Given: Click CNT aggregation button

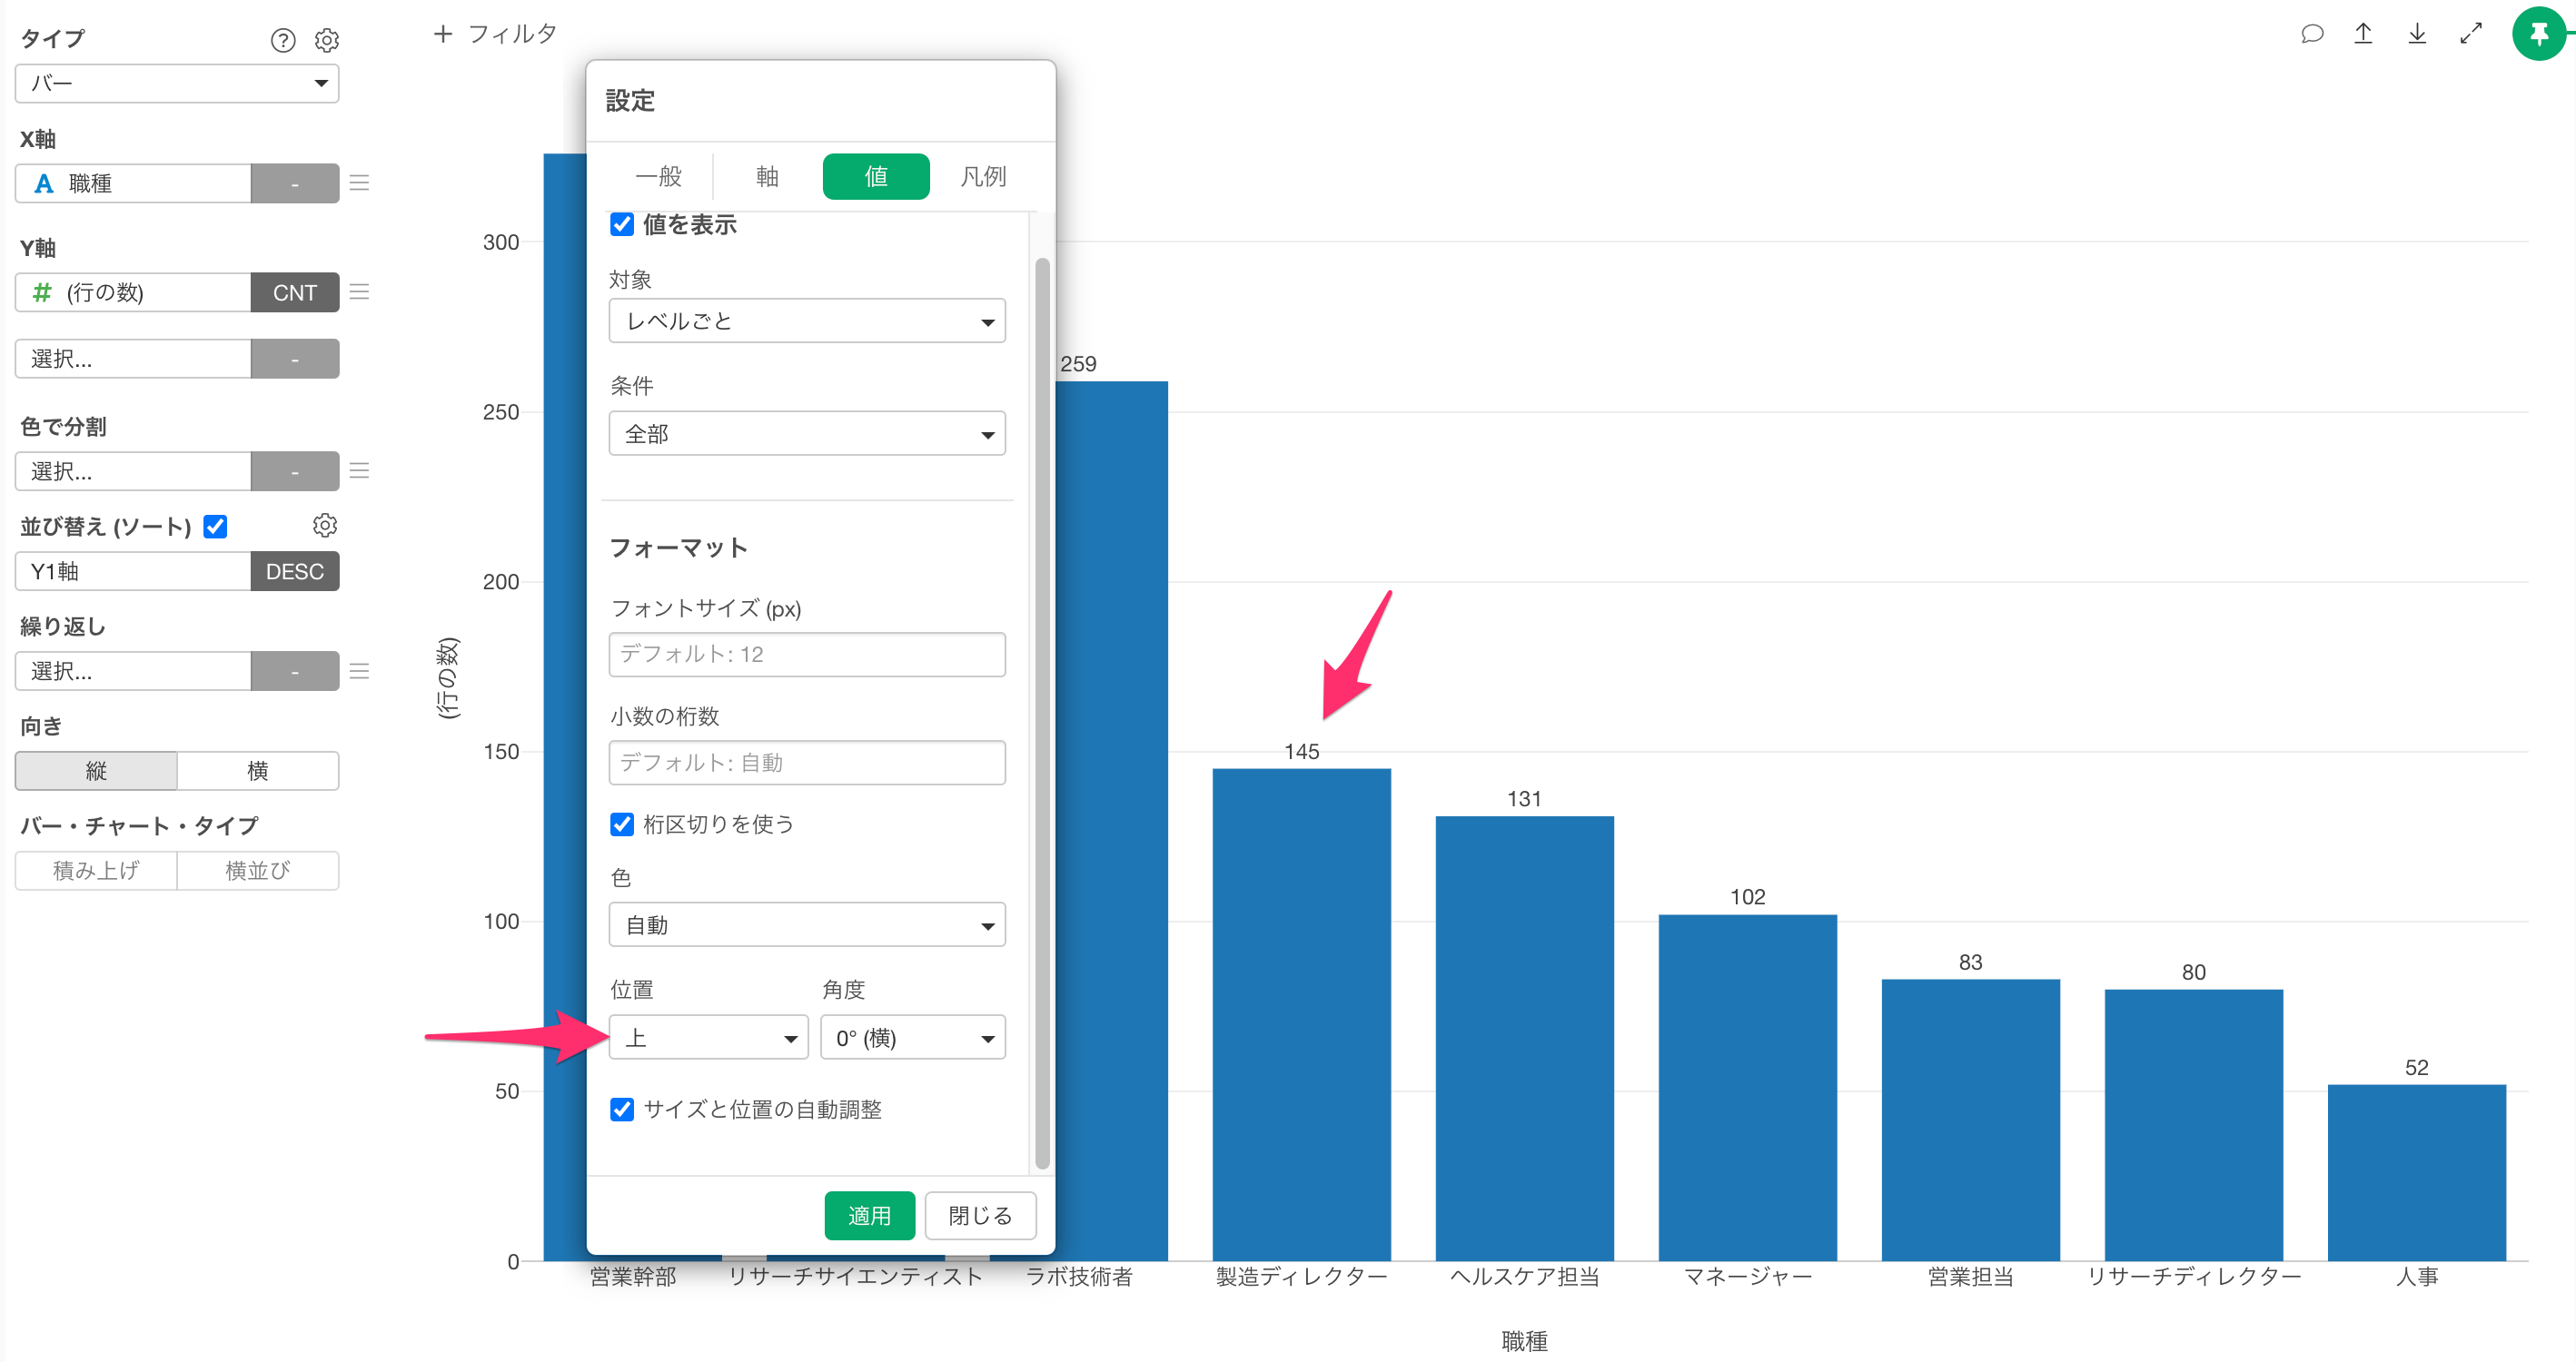Looking at the screenshot, I should (x=295, y=292).
